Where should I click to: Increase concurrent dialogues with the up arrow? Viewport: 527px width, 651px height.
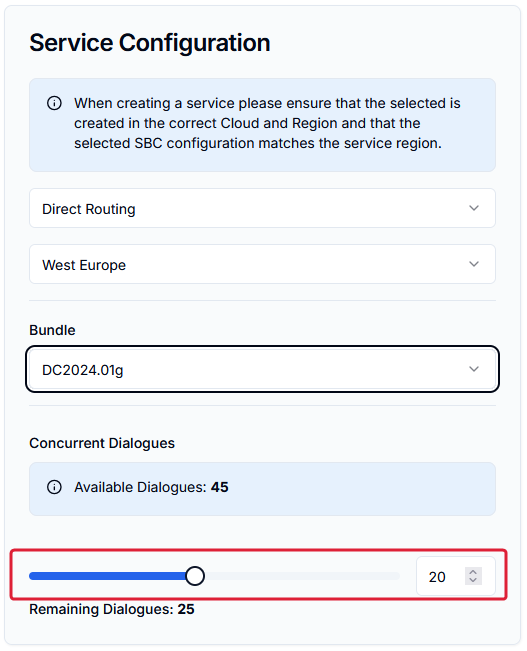(473, 572)
